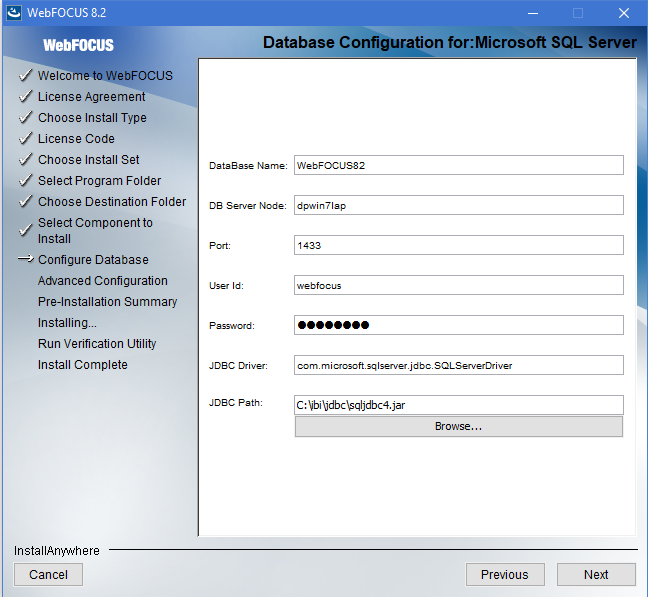Click the Select Component to Install step

tap(95, 231)
